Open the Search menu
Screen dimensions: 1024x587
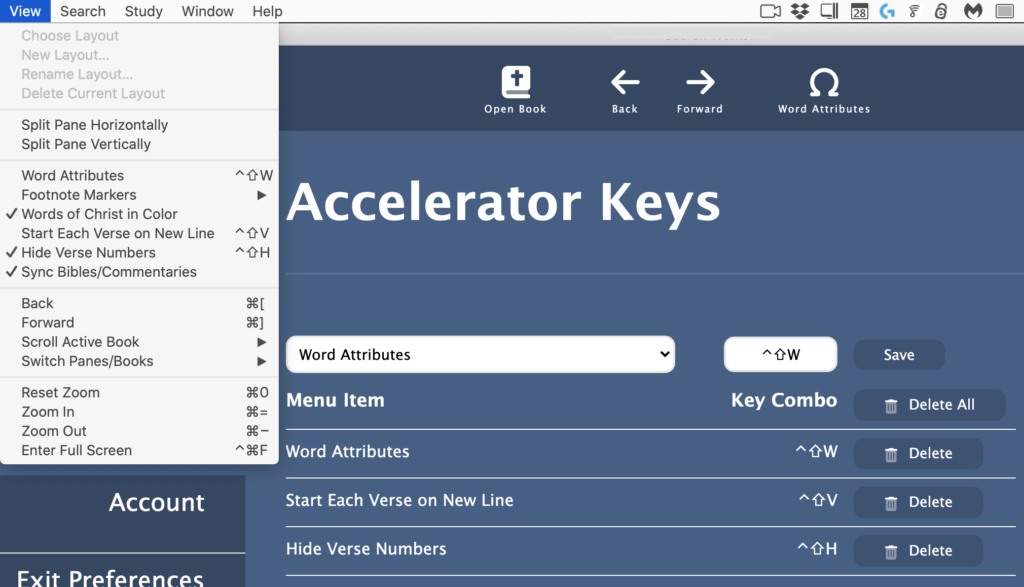(x=83, y=11)
